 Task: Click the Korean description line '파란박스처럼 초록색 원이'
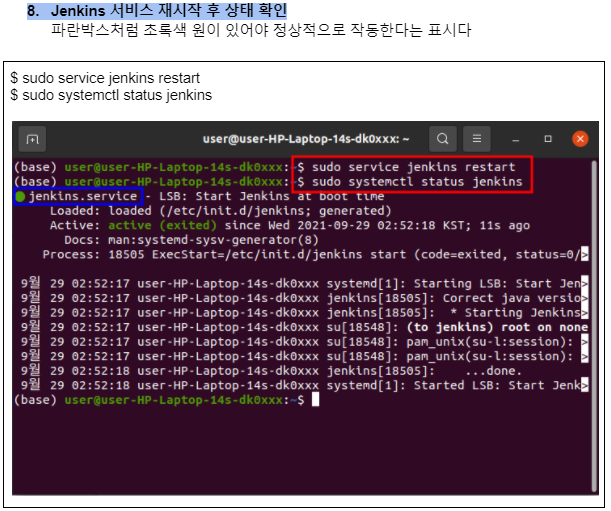point(261,30)
